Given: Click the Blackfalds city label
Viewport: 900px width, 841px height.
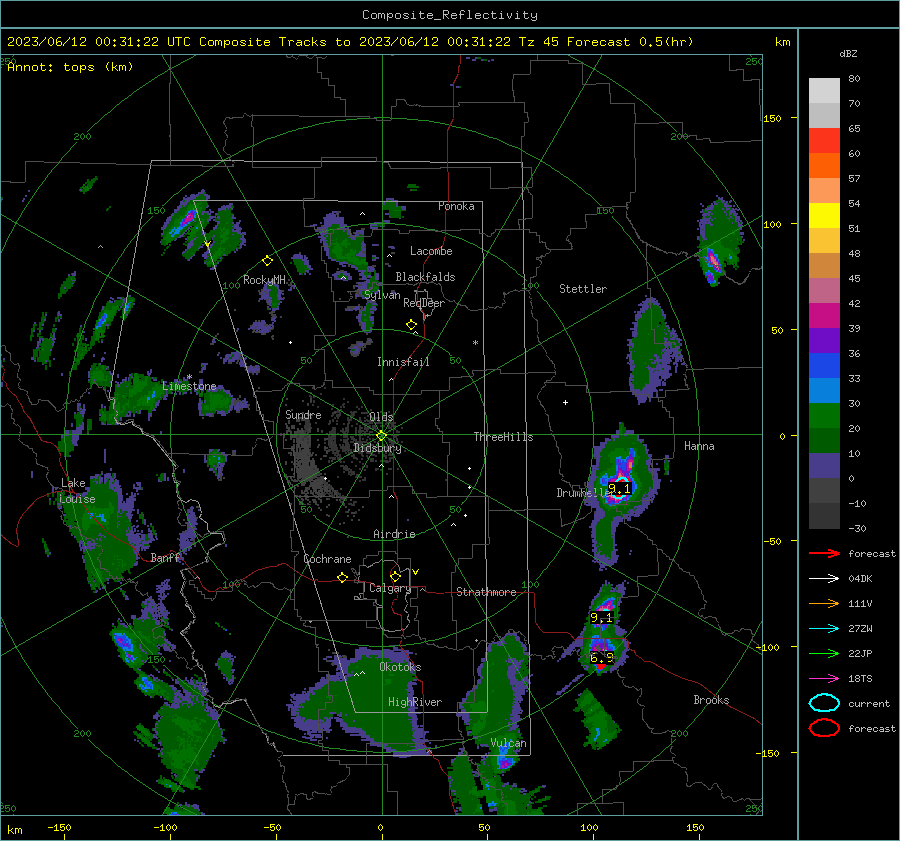Looking at the screenshot, I should (425, 277).
